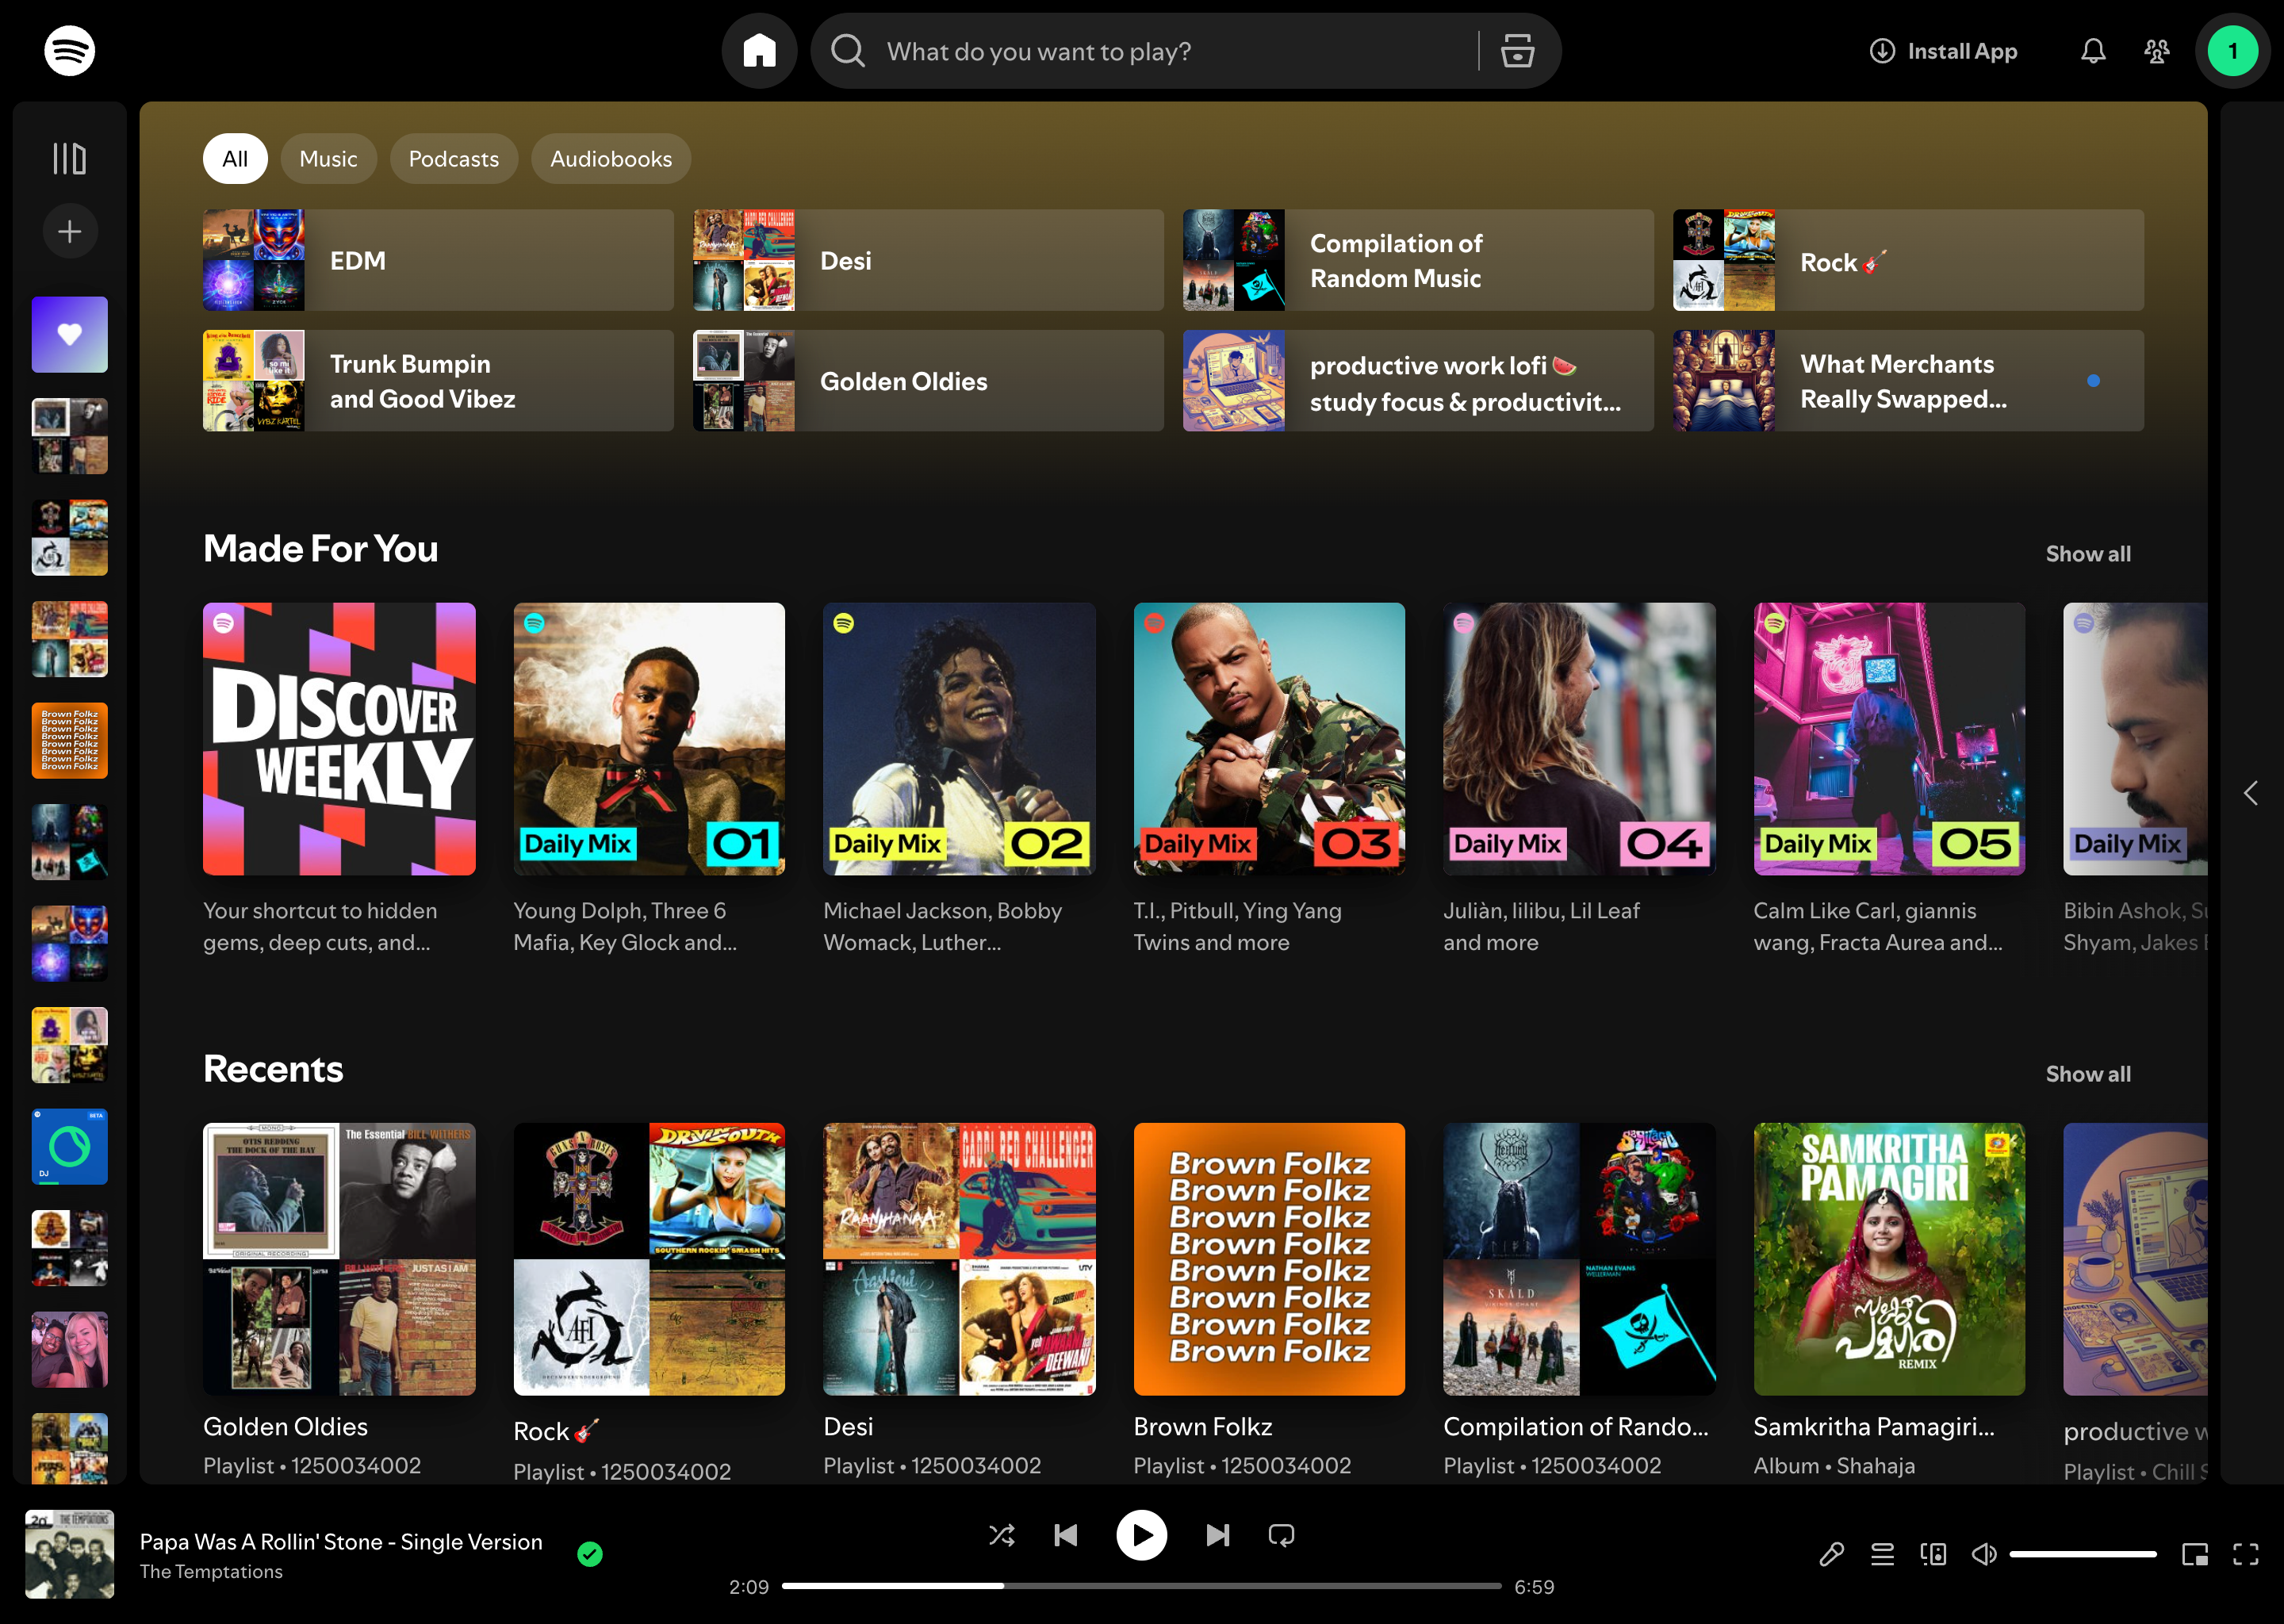Open Compilation of Random Music tile
Screen dimensions: 2284x1624
point(1418,260)
